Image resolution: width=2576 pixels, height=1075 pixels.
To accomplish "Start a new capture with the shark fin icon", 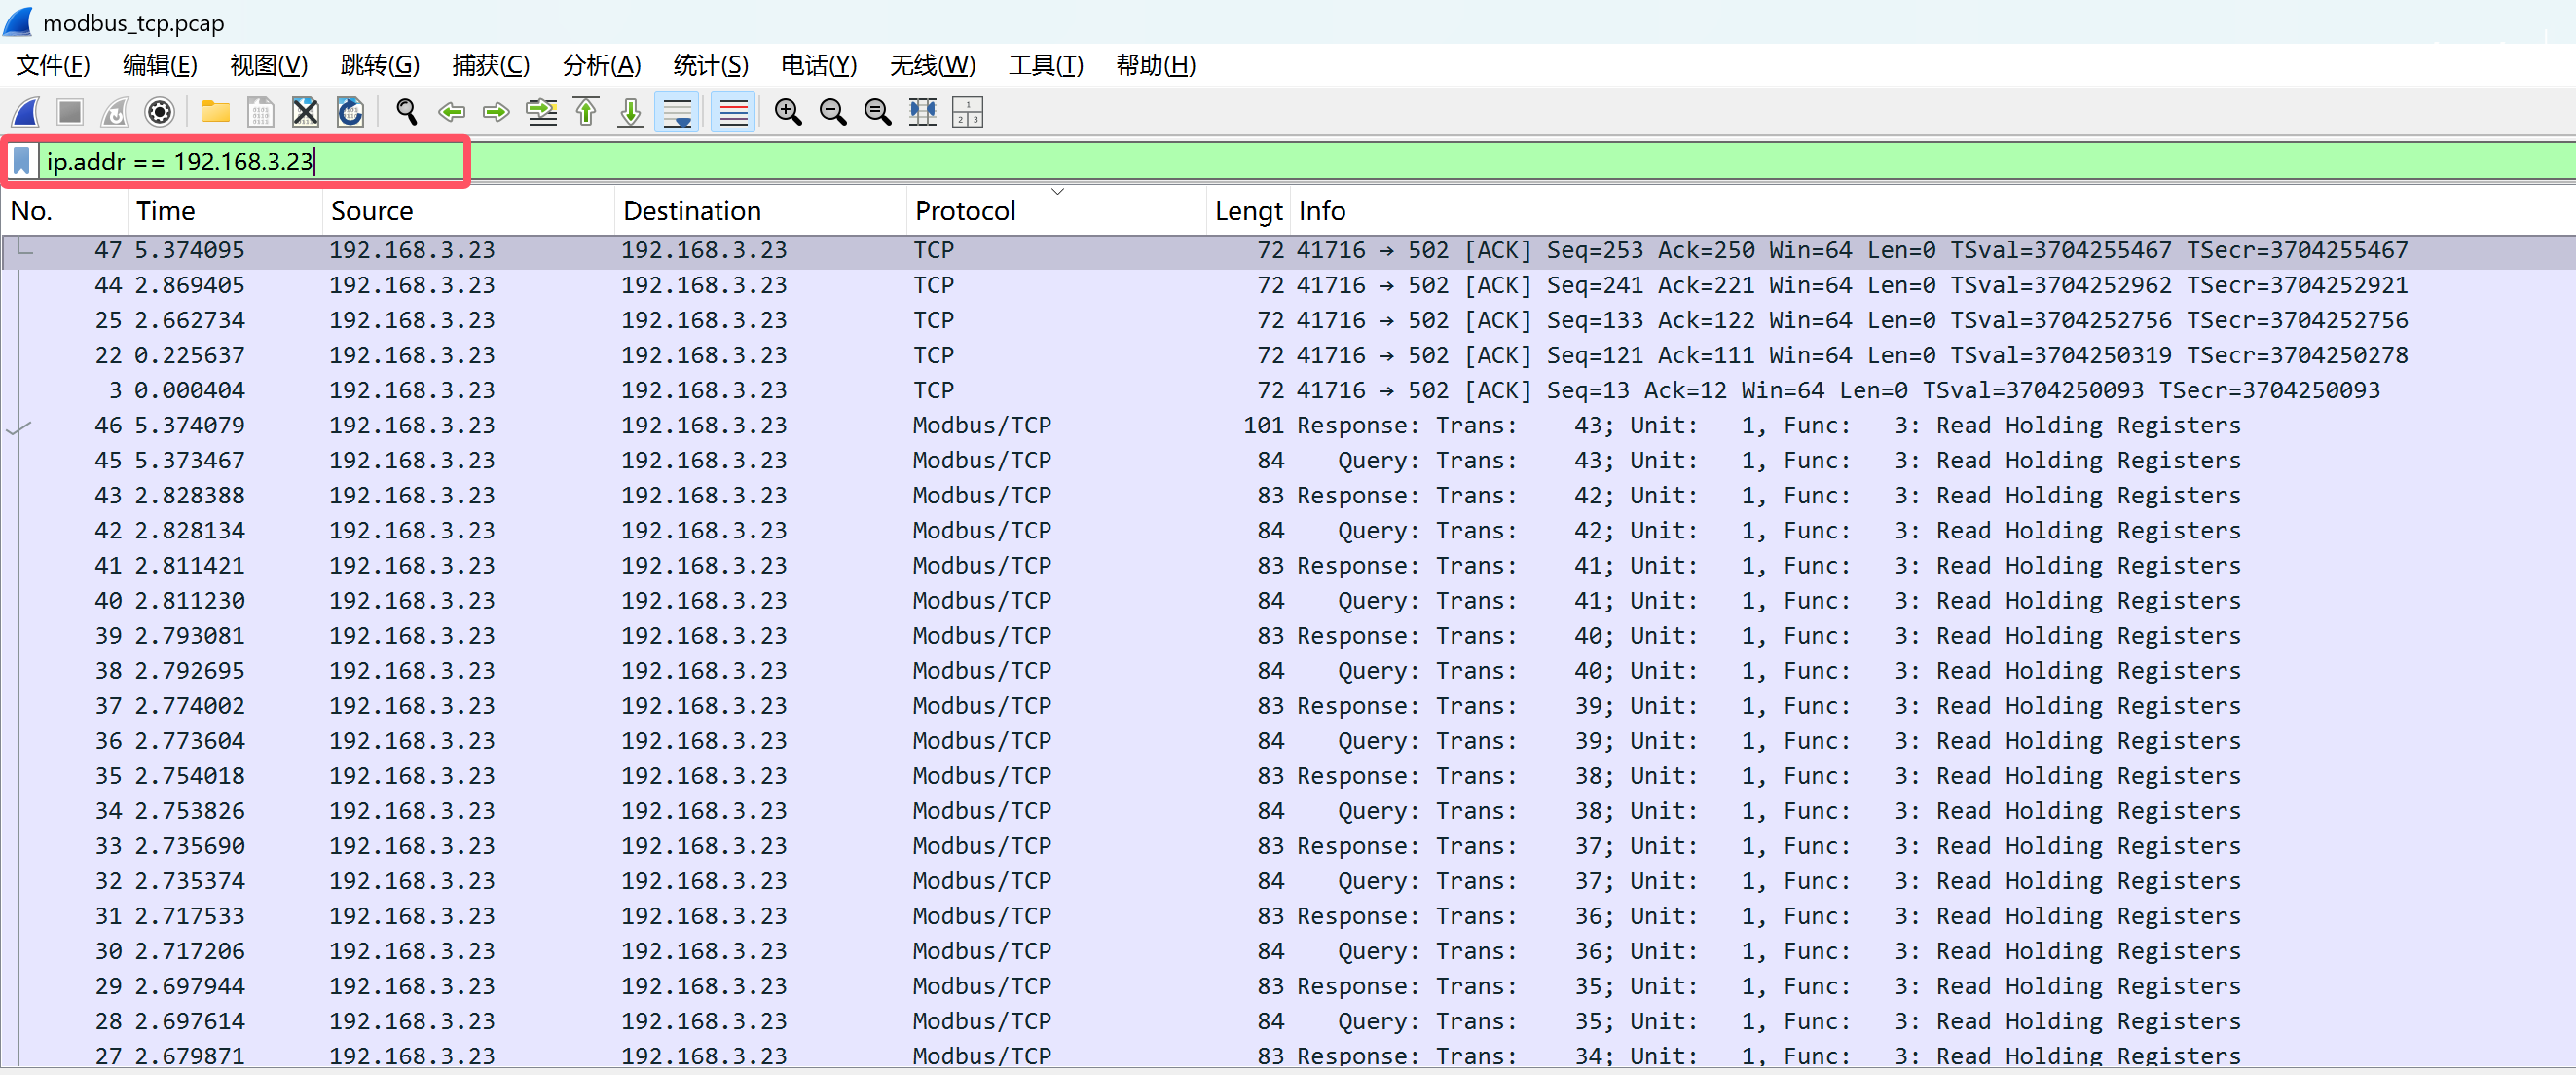I will [x=25, y=112].
